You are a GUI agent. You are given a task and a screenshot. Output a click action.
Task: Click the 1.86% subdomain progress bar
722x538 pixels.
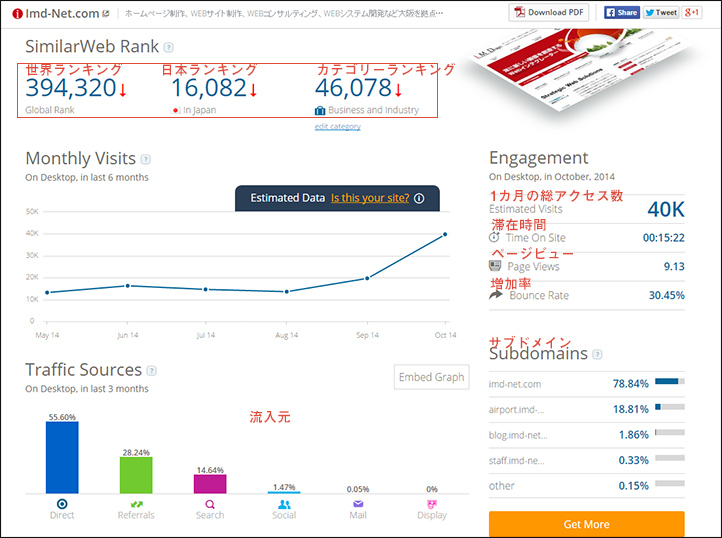[x=670, y=432]
